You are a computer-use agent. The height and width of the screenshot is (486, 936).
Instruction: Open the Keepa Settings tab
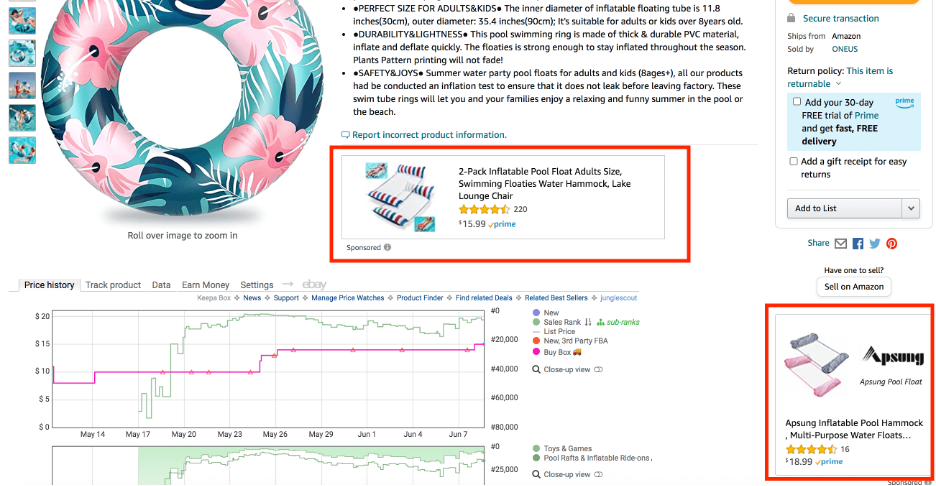(x=257, y=285)
